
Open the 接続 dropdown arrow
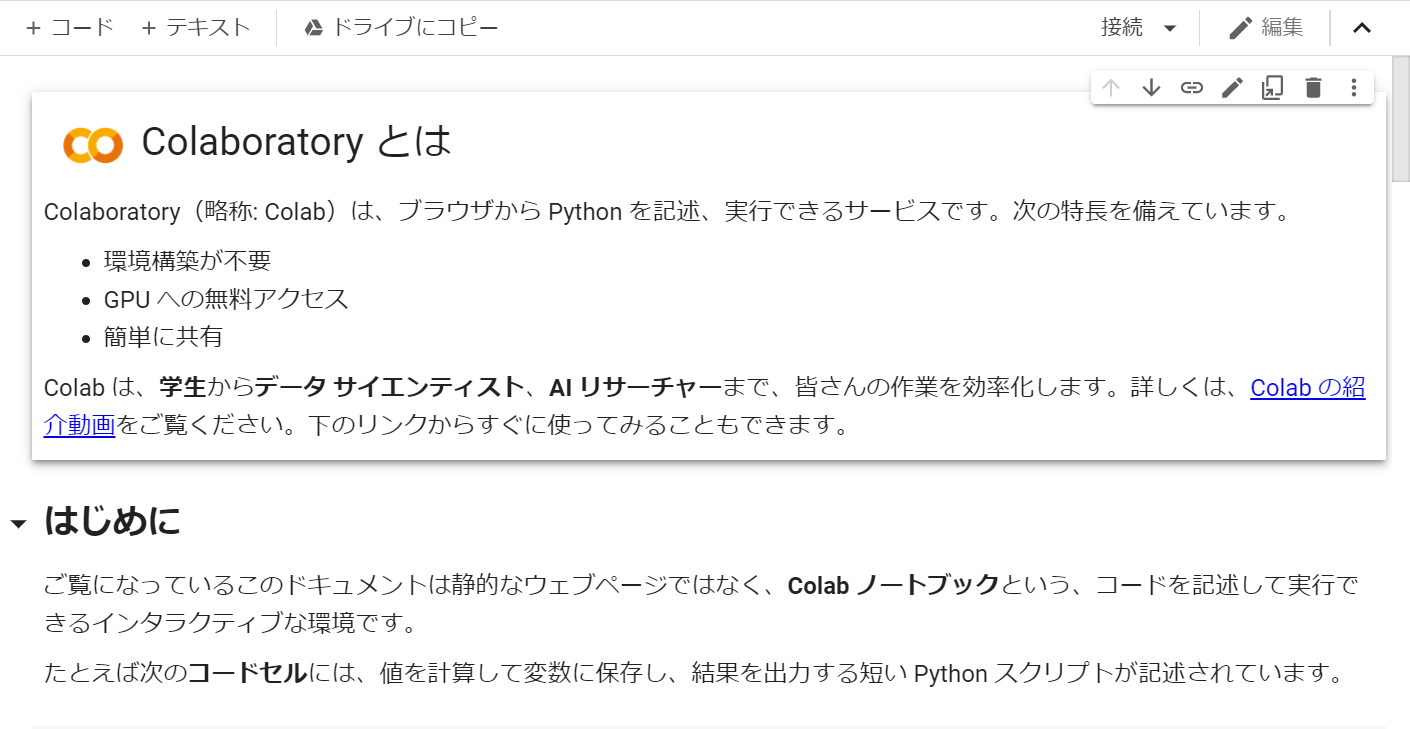[1168, 29]
